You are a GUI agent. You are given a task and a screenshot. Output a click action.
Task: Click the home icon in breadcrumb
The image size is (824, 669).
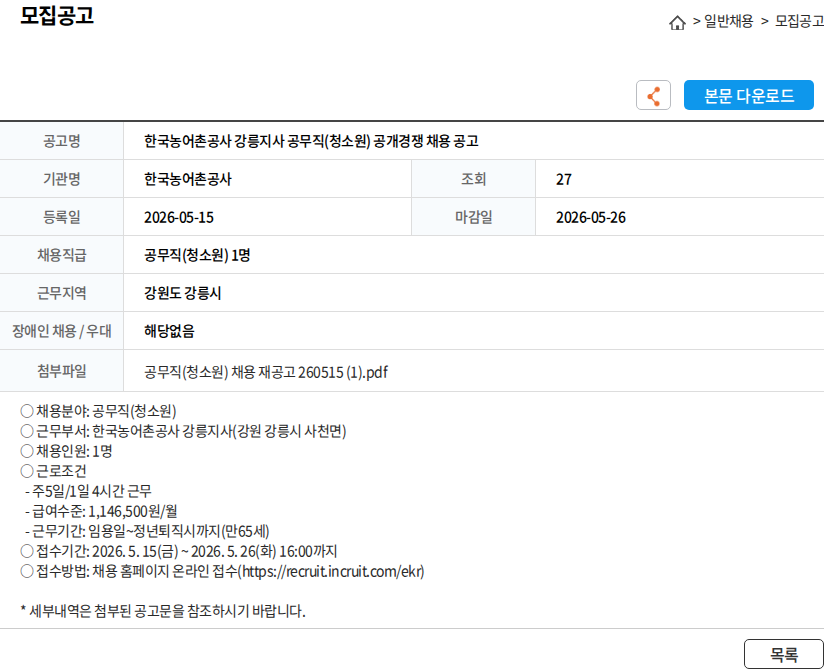click(677, 23)
